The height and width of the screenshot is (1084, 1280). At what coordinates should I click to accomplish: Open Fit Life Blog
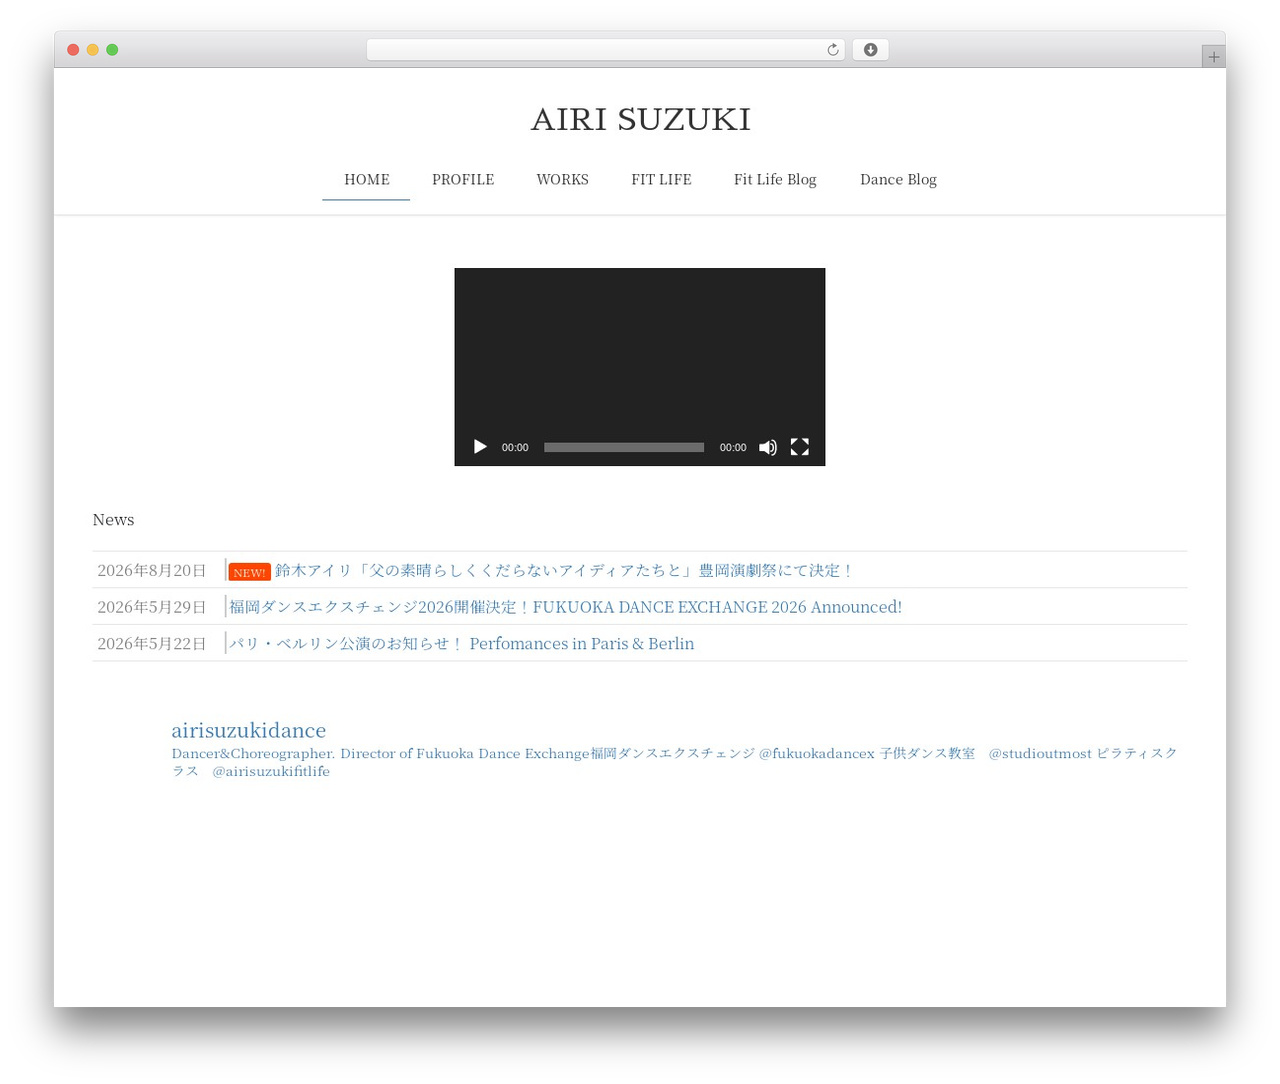775,180
